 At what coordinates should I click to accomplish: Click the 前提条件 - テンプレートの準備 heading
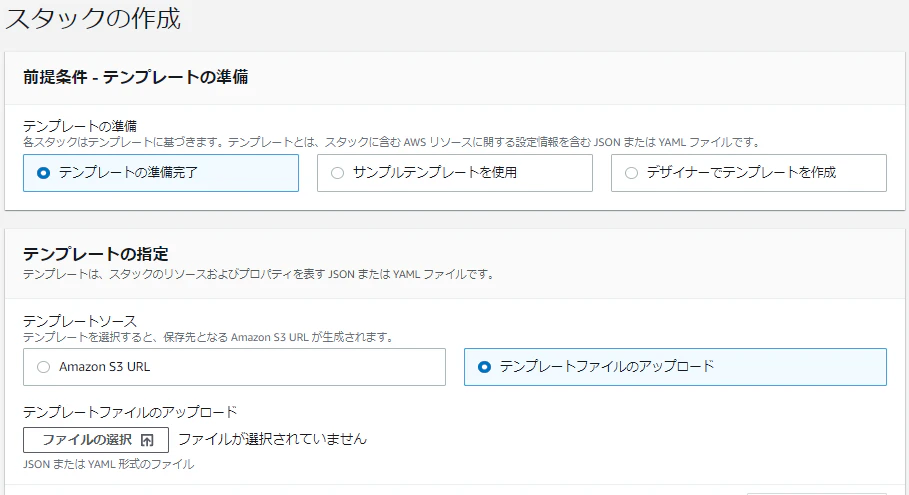click(136, 77)
